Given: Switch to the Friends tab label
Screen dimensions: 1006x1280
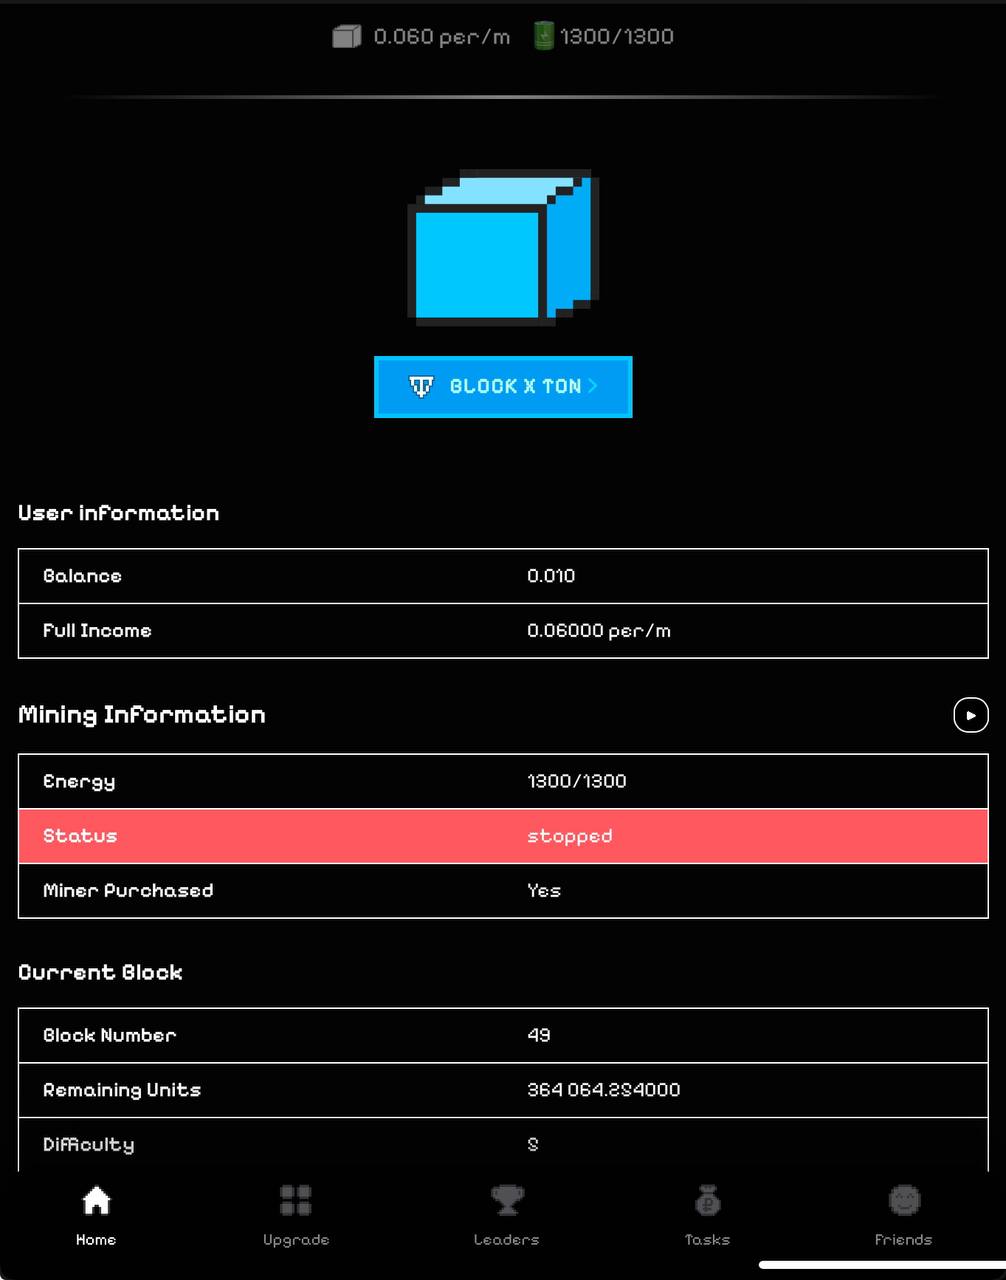Looking at the screenshot, I should [904, 1240].
